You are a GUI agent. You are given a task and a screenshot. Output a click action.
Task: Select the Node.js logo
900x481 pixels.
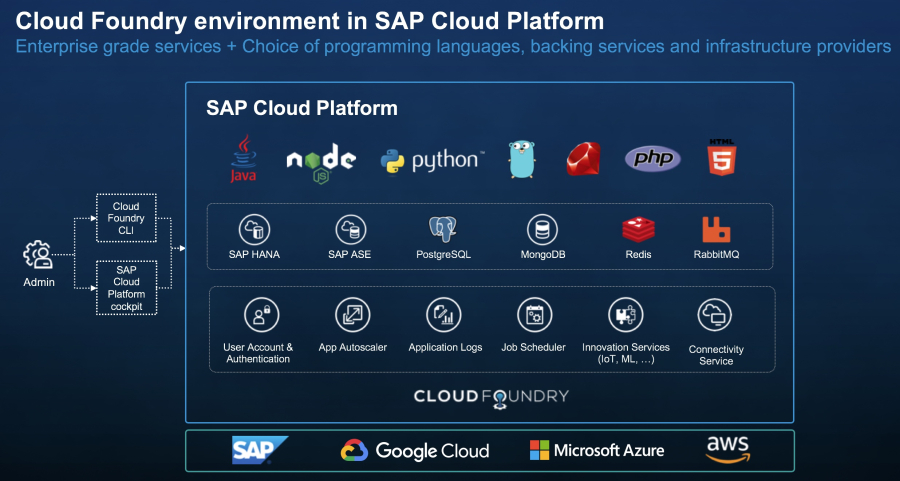coord(321,162)
